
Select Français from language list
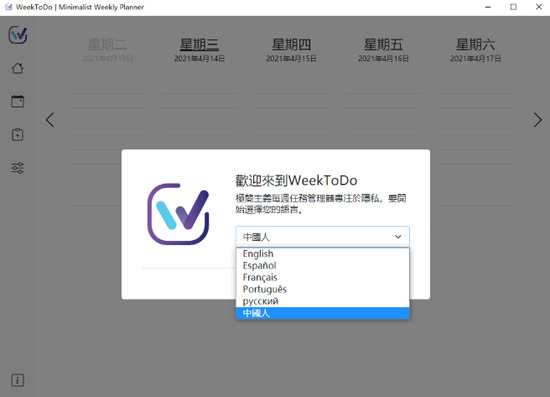pos(322,277)
